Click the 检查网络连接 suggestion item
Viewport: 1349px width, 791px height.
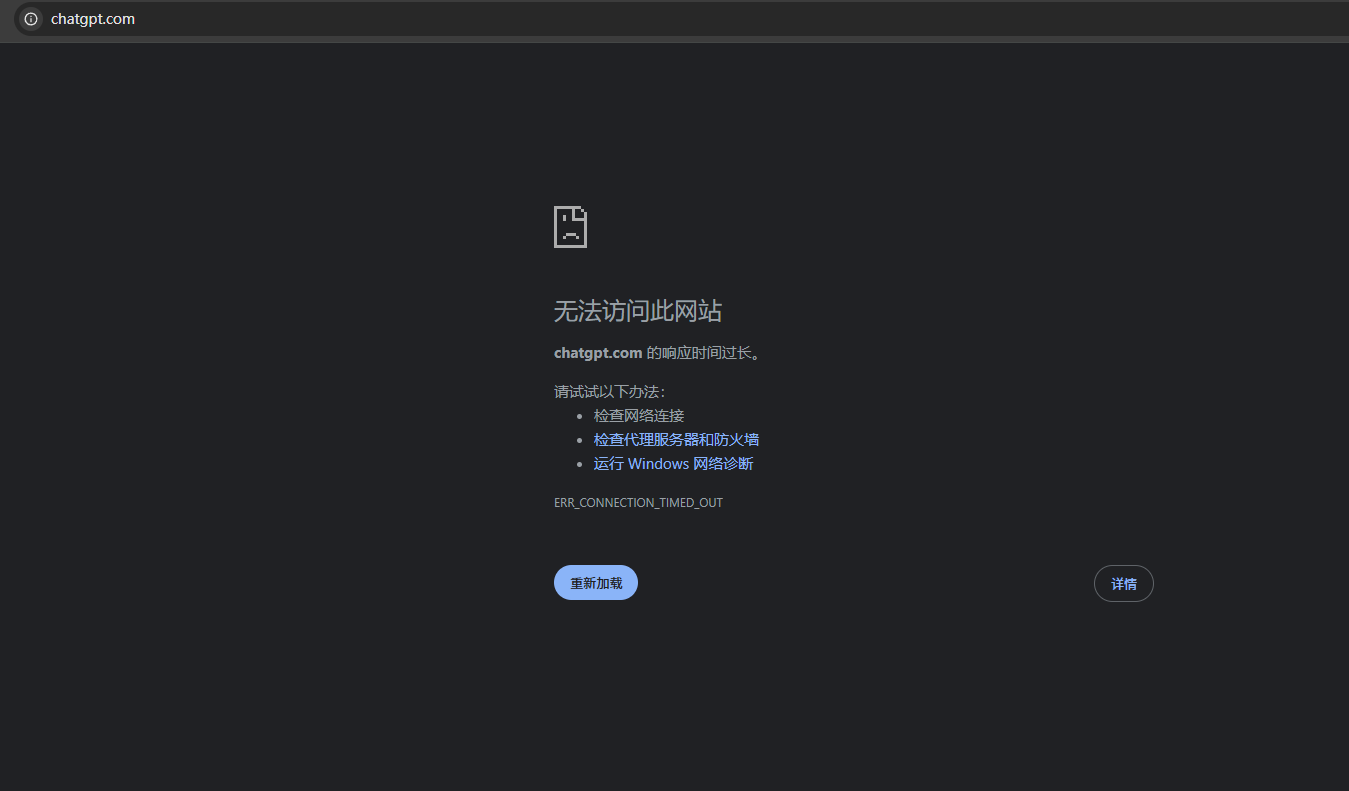coord(638,415)
